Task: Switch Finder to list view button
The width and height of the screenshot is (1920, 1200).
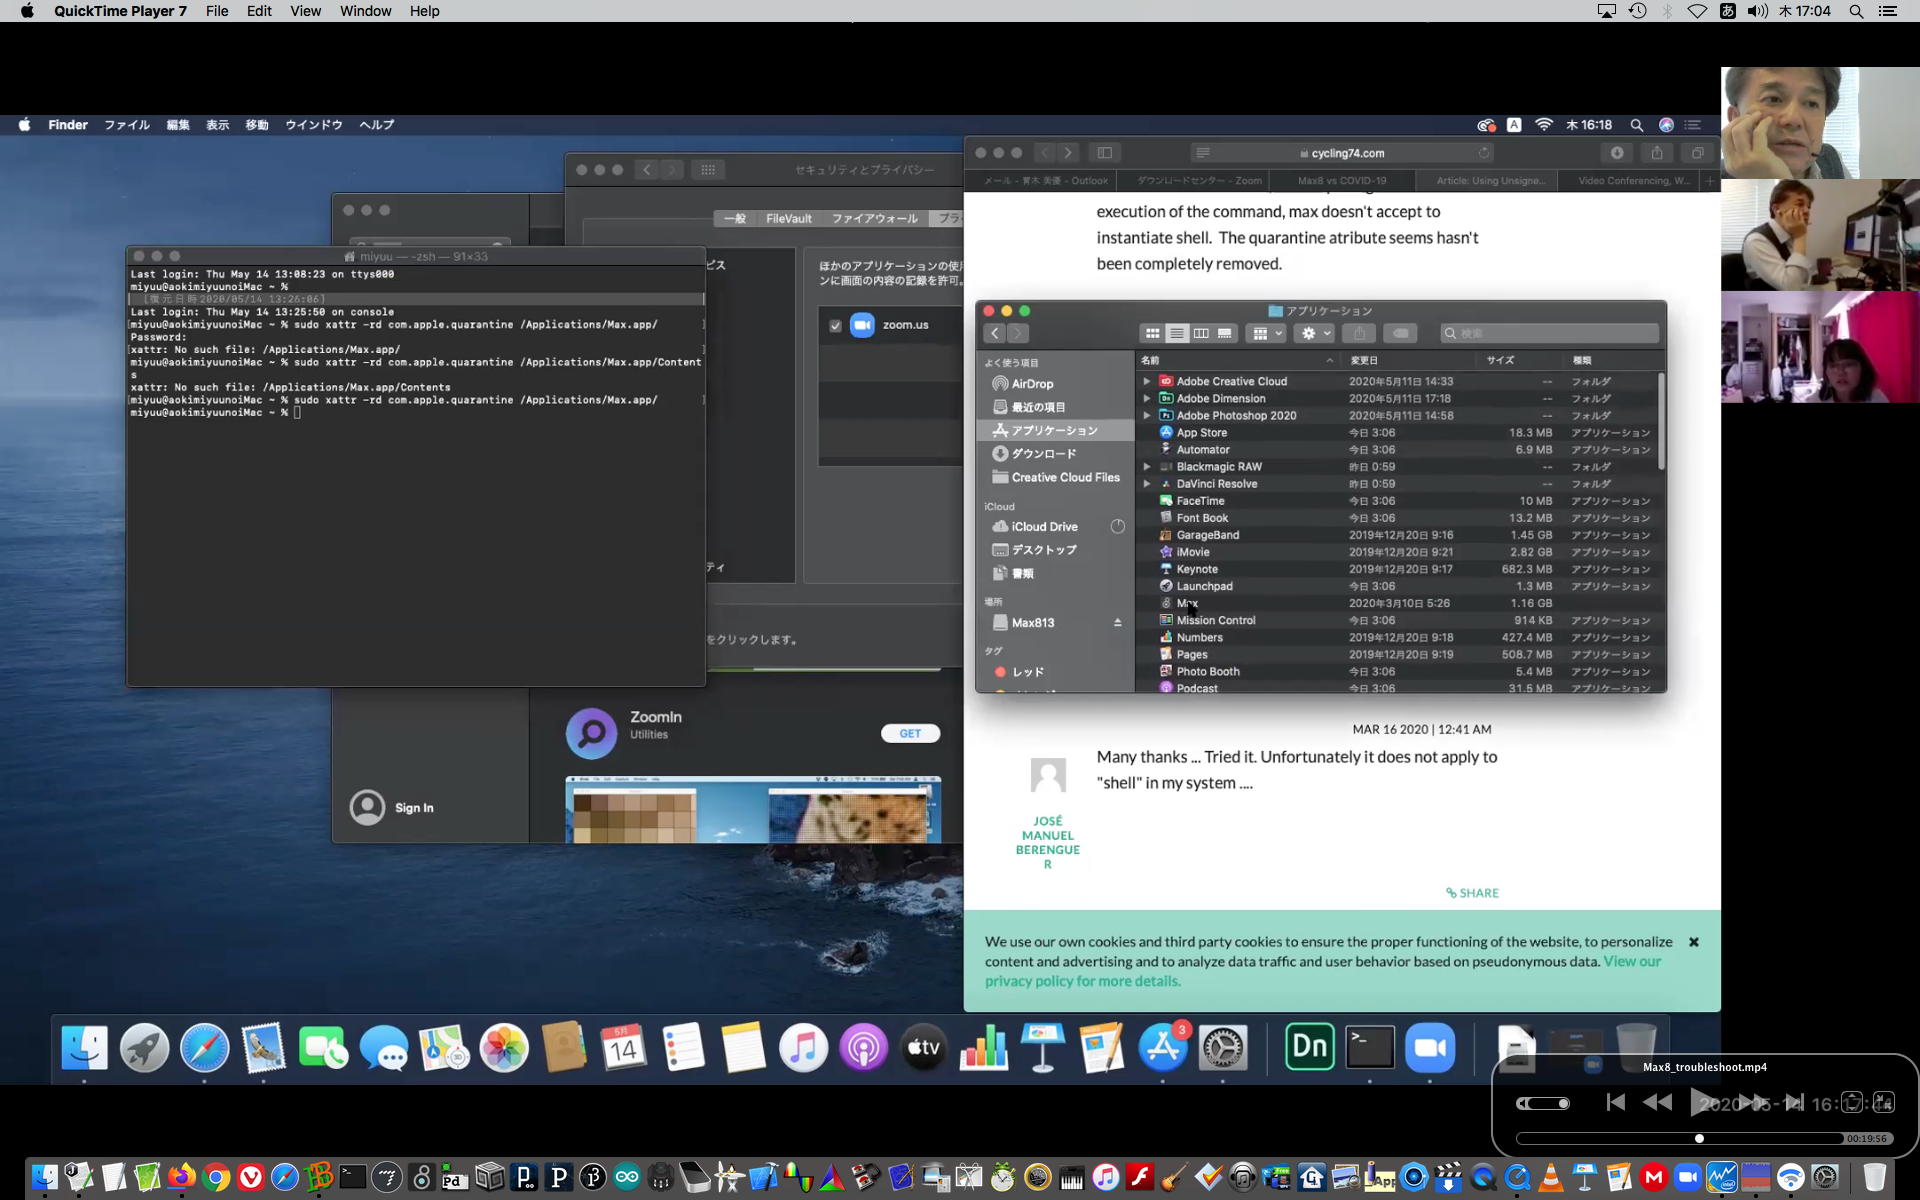Action: [x=1177, y=333]
